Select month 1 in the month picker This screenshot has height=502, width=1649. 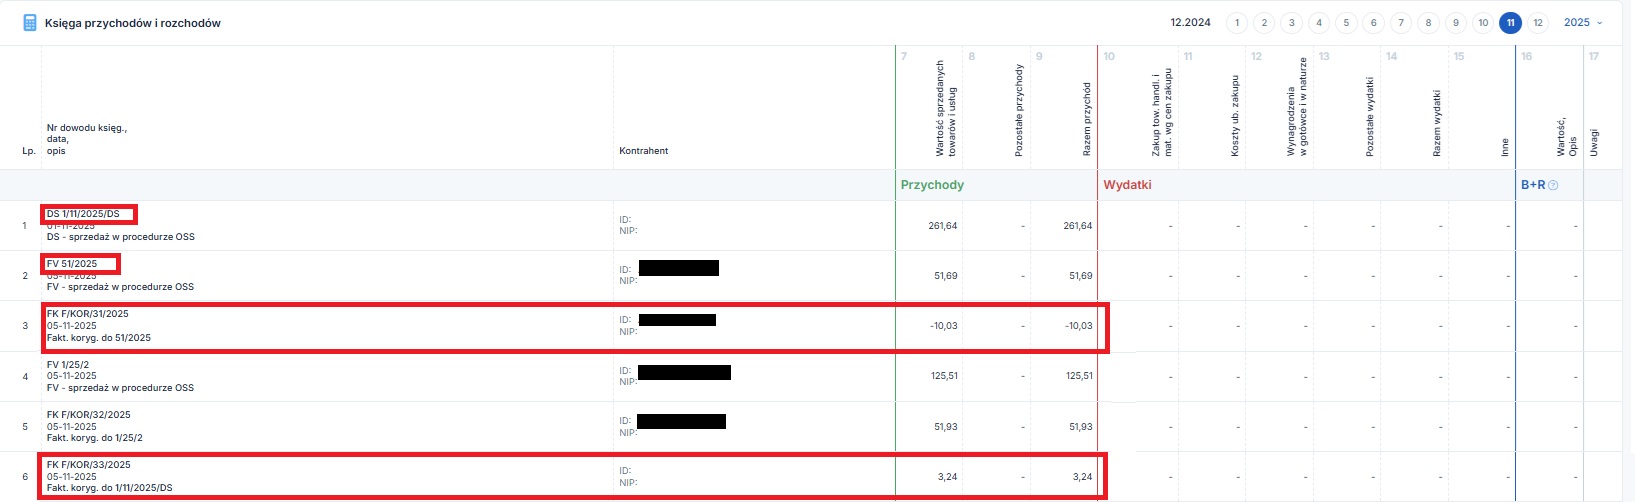pyautogui.click(x=1237, y=23)
